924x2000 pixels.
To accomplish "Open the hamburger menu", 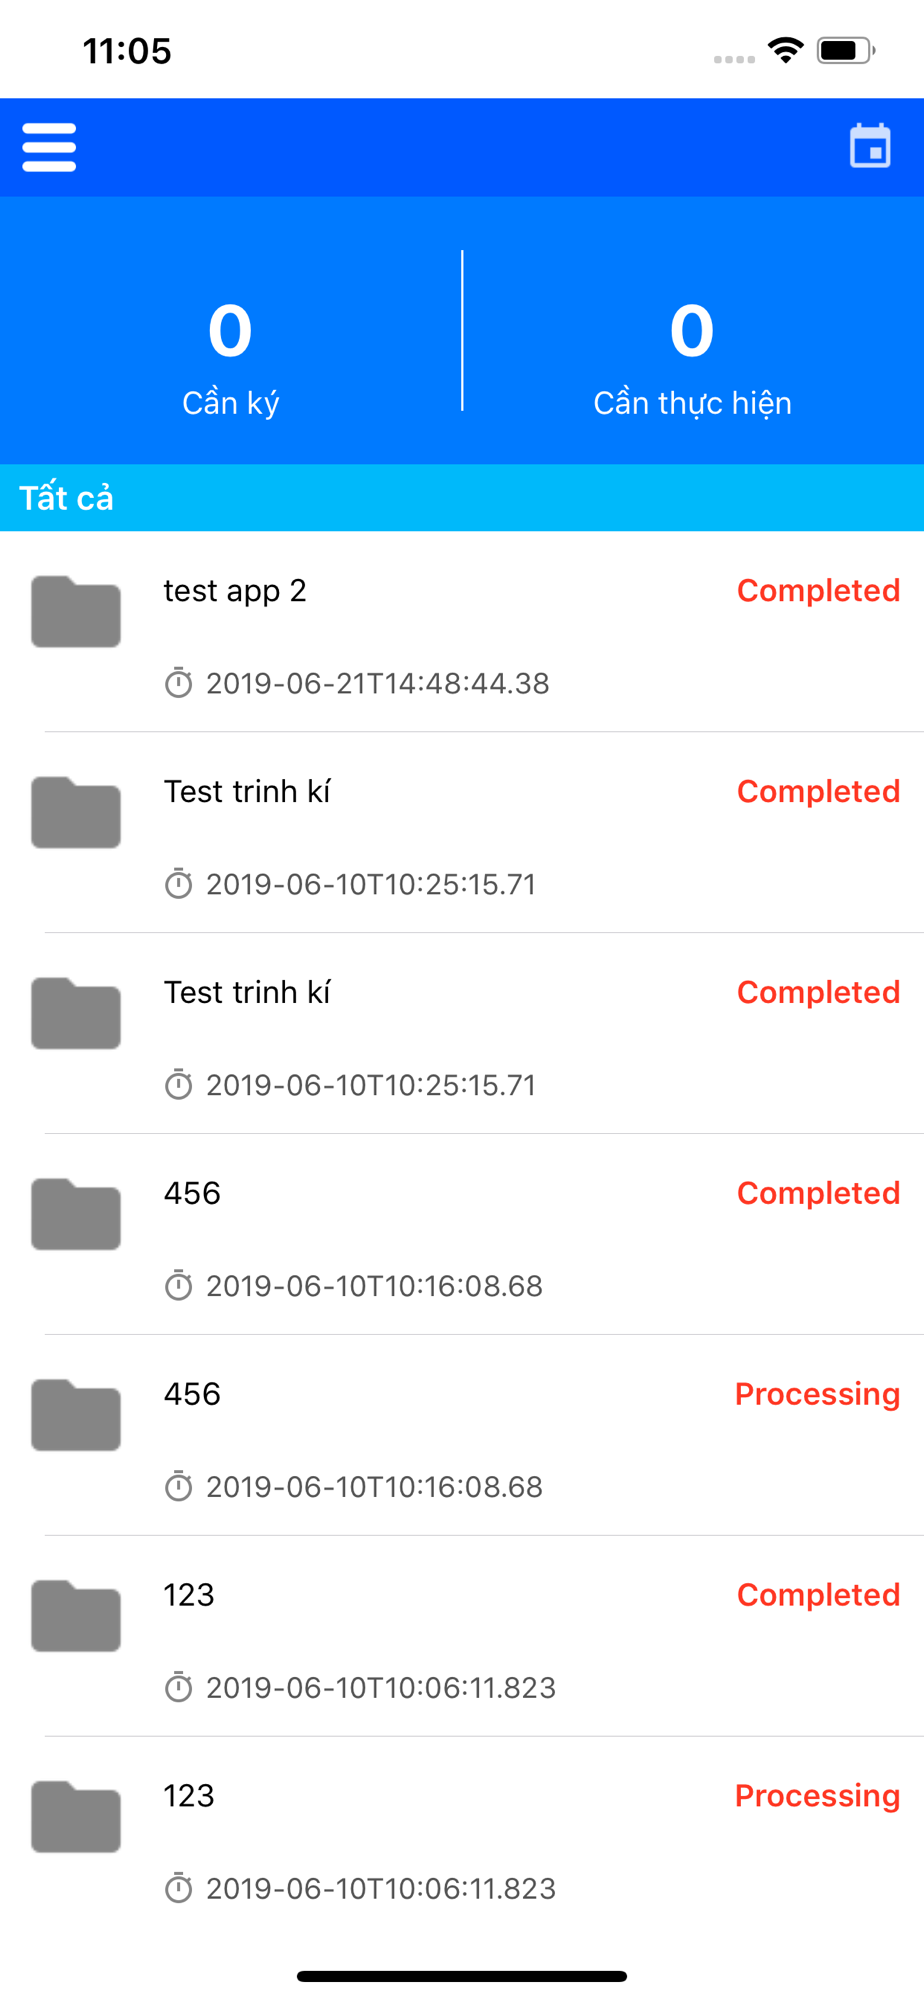I will pyautogui.click(x=49, y=147).
